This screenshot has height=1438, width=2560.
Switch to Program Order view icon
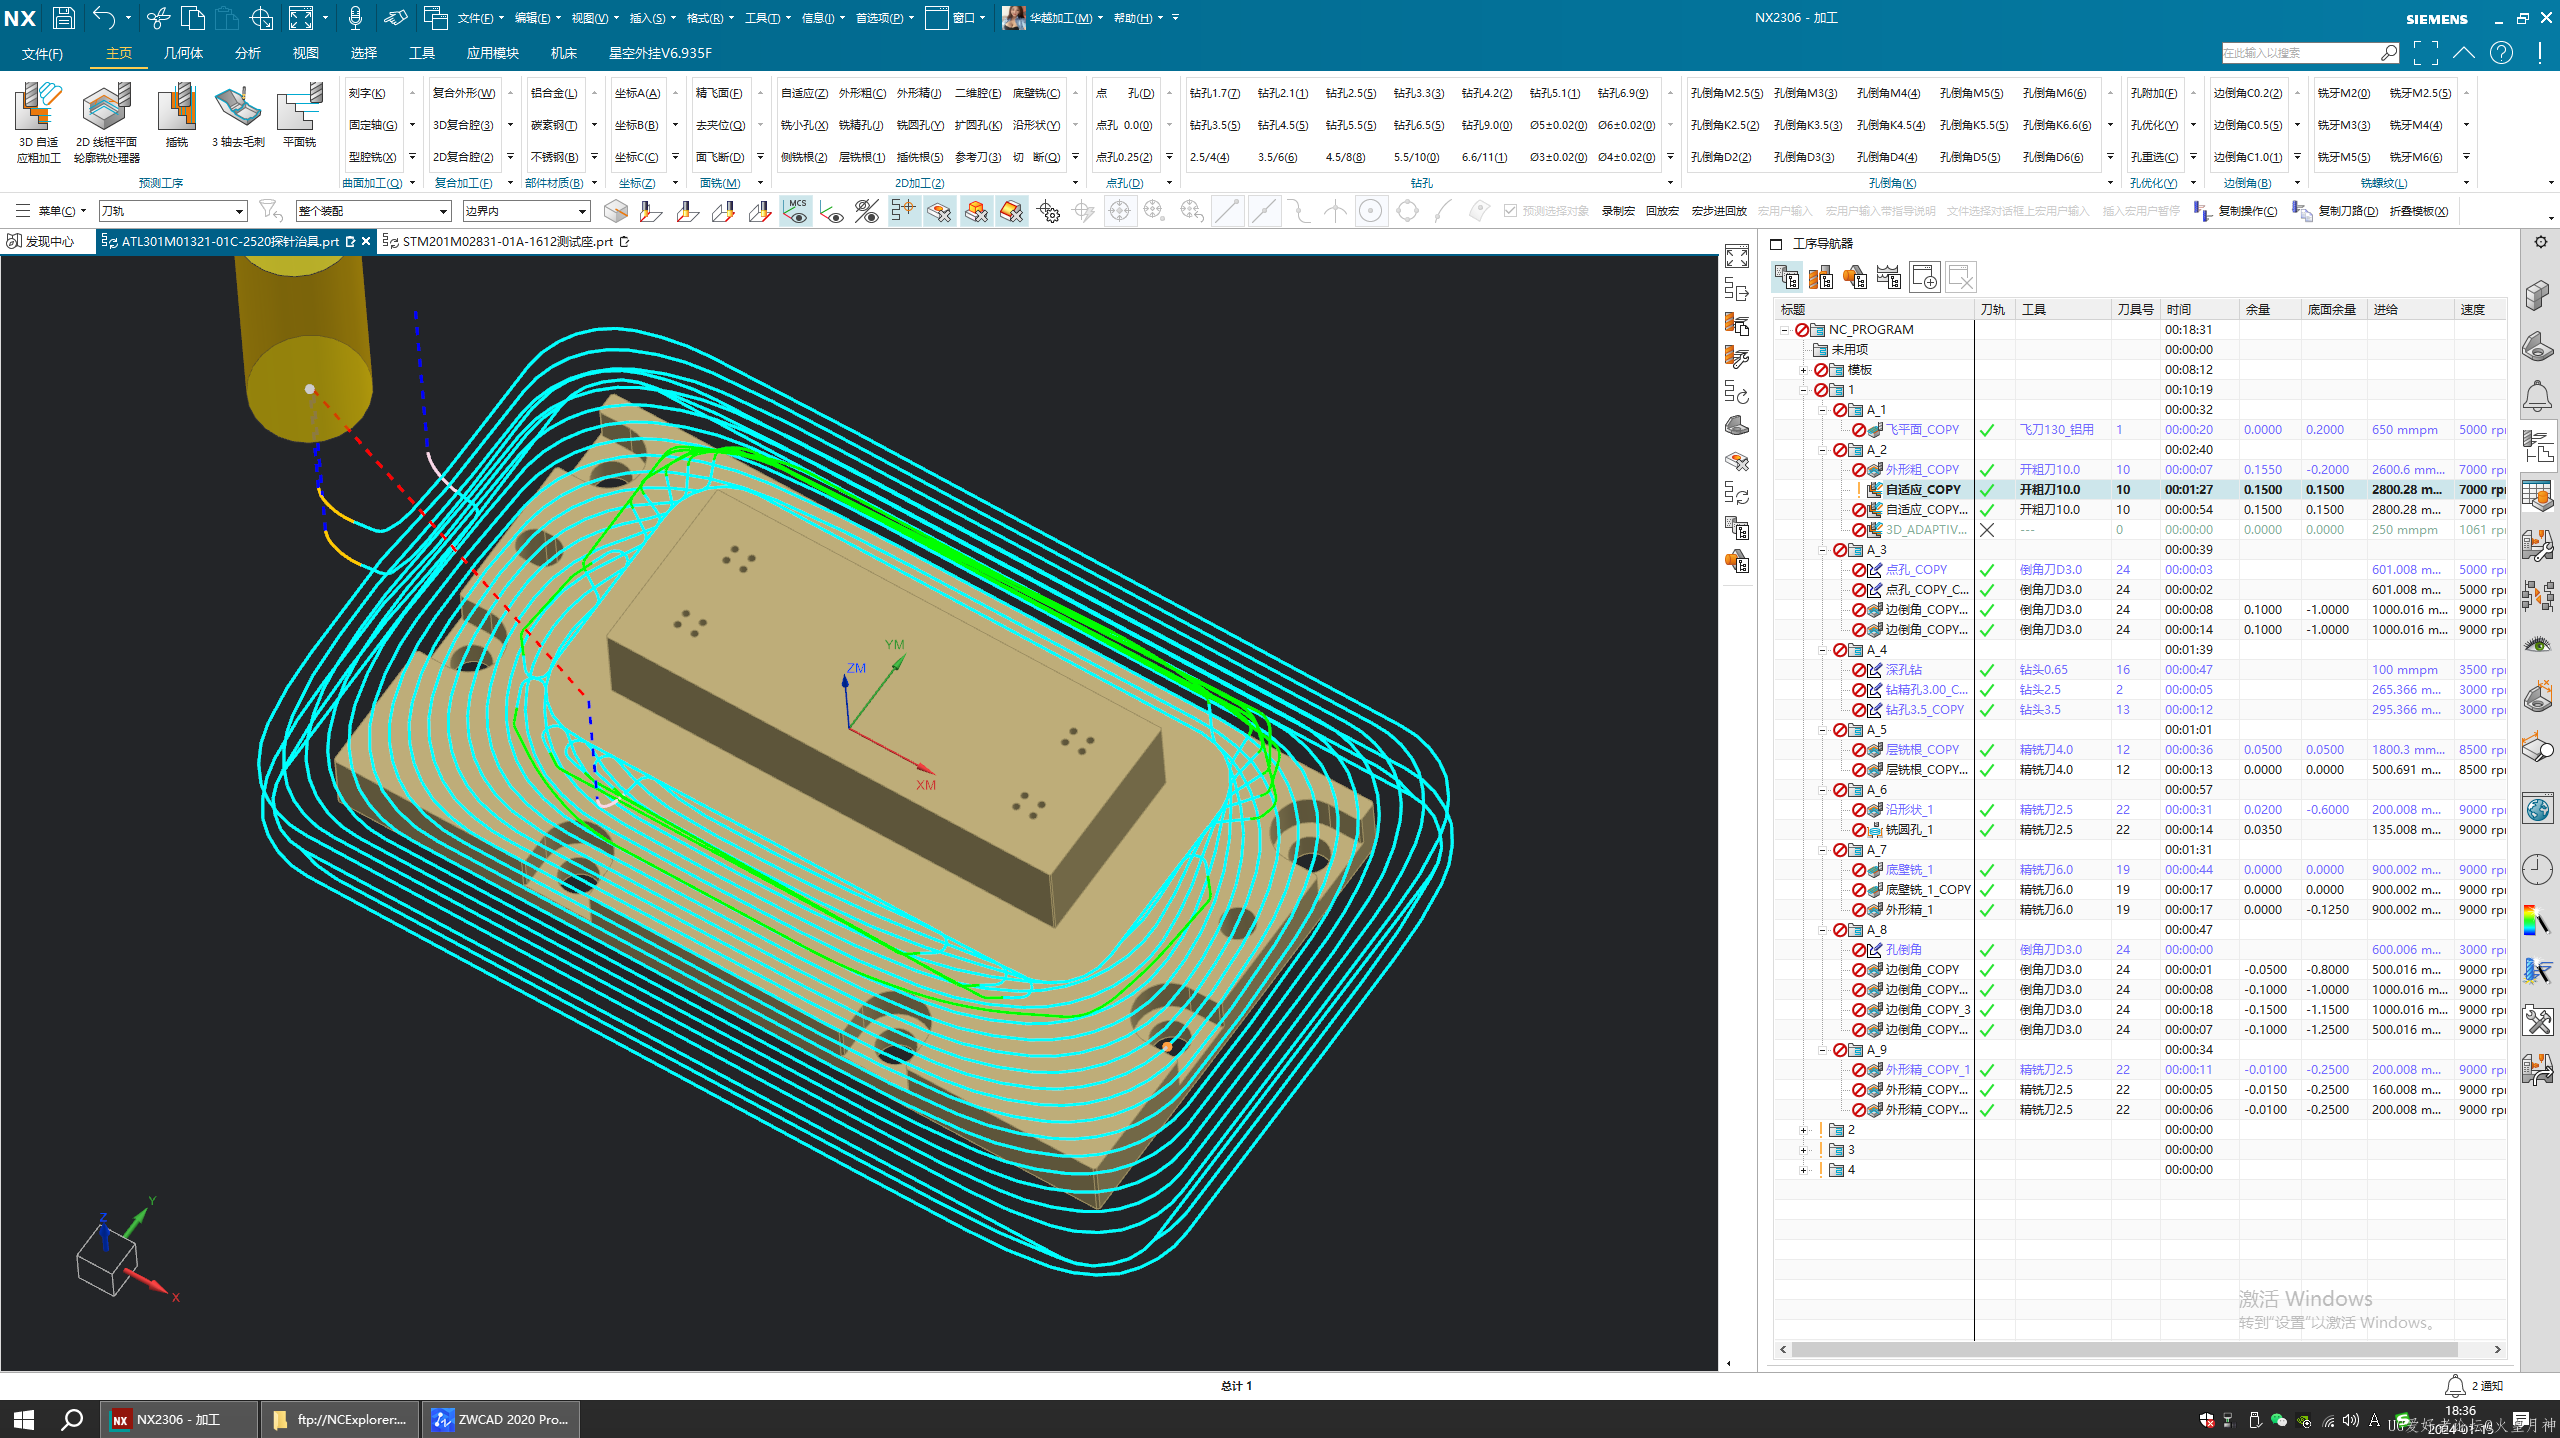point(1787,277)
